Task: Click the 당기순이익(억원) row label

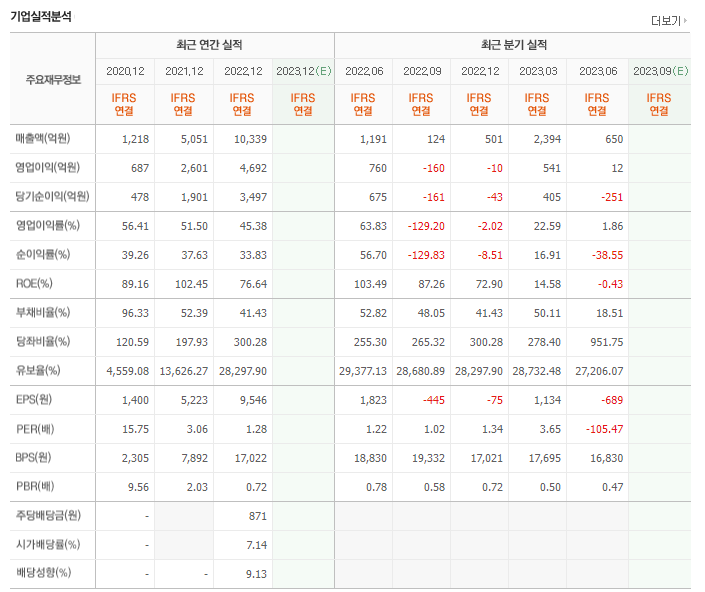Action: (x=52, y=196)
